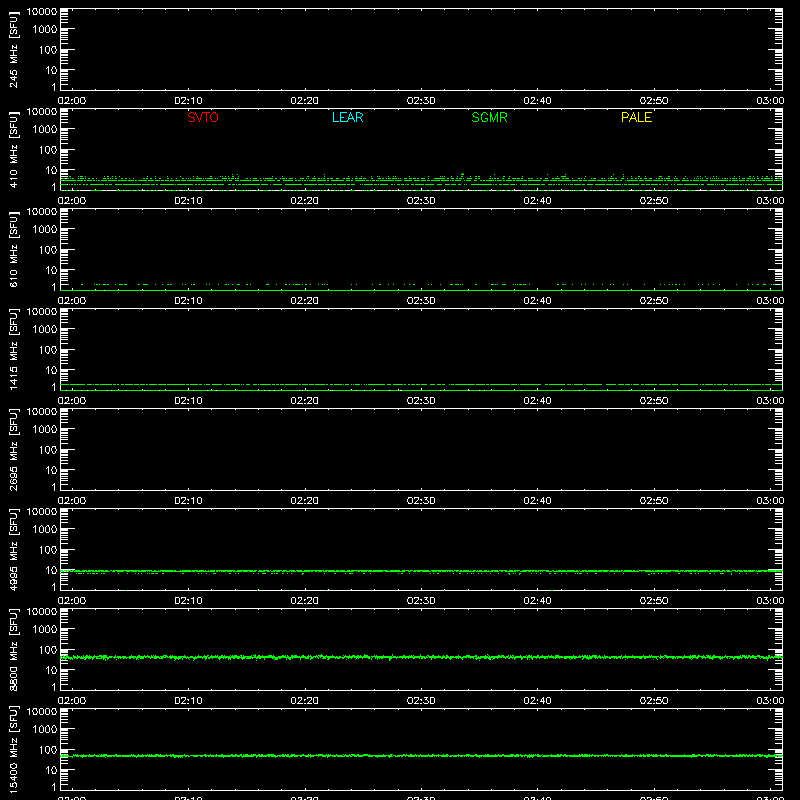Click the 100 value on 610 MHz axis
This screenshot has width=800, height=800.
coord(48,250)
